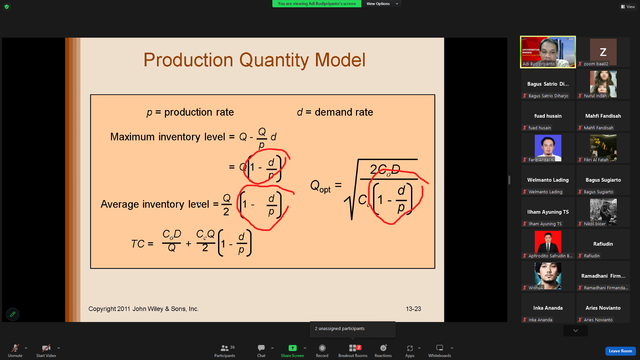Viewport: 640px width, 360px height.
Task: Click 'p = production rate' on the slide
Action: (x=190, y=112)
